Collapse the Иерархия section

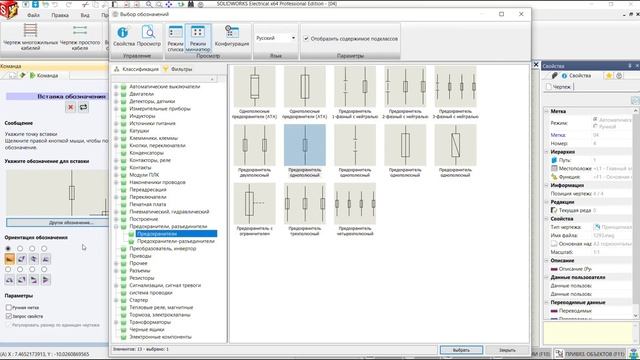(547, 151)
